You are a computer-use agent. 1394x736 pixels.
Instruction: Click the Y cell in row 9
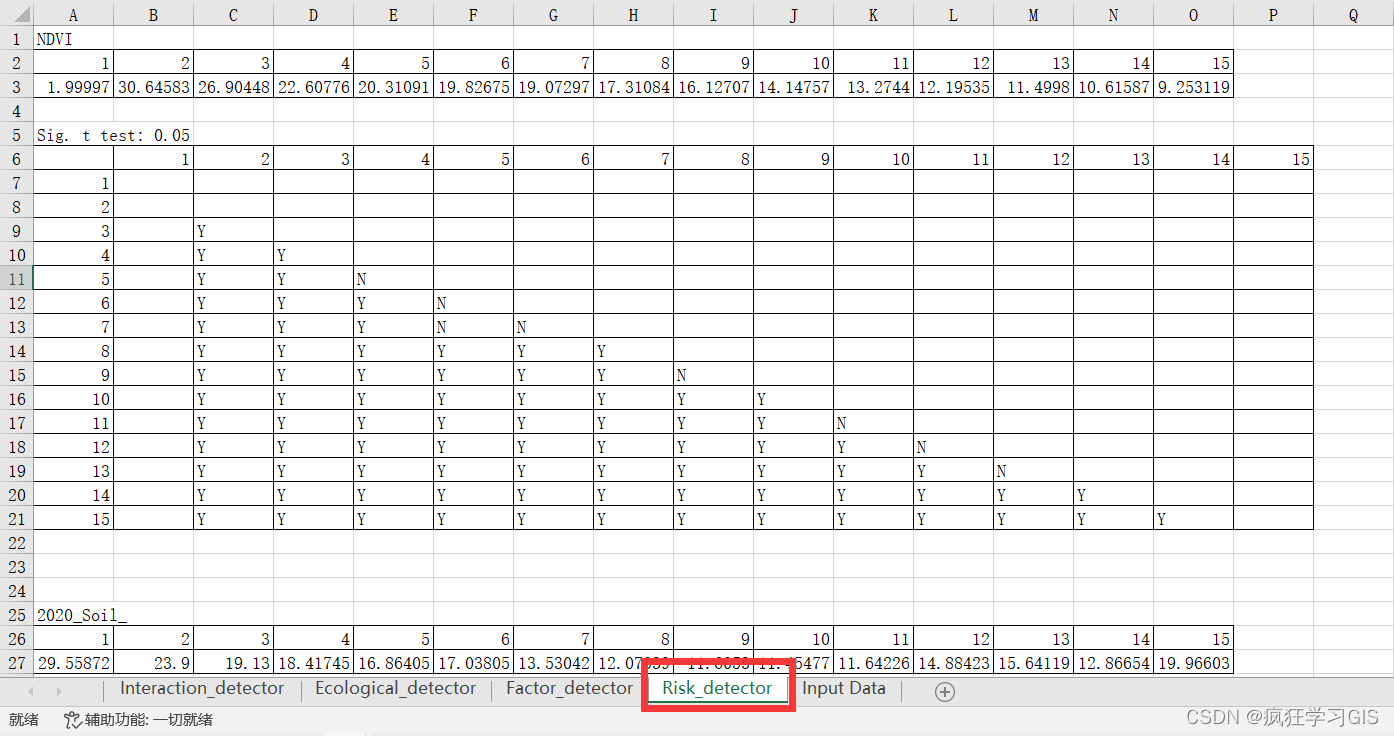tap(234, 231)
